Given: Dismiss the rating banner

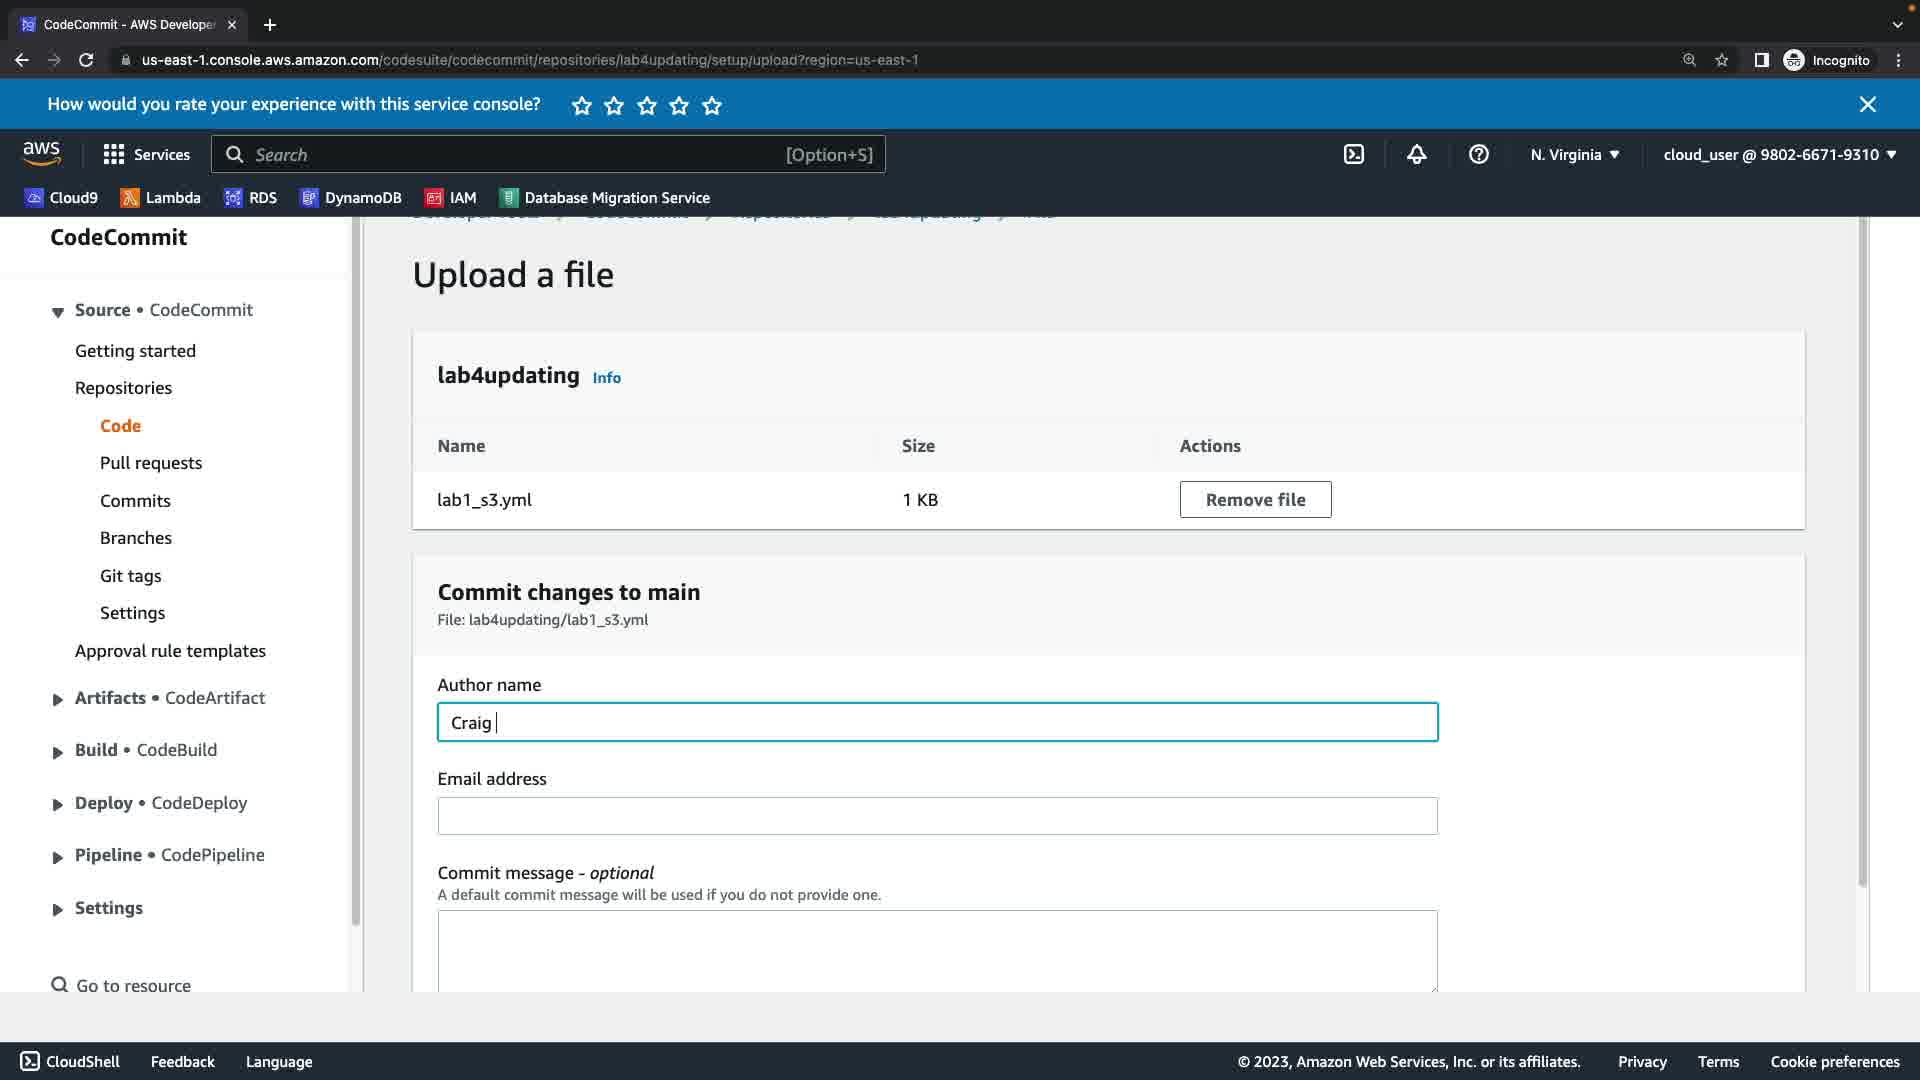Looking at the screenshot, I should click(1867, 104).
